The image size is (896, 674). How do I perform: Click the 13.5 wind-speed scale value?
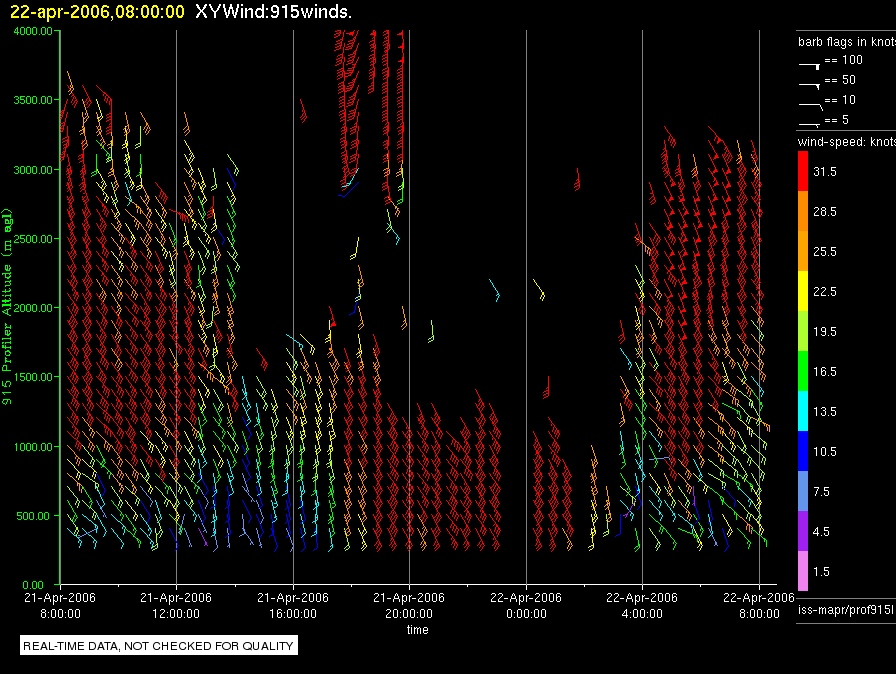(x=825, y=412)
